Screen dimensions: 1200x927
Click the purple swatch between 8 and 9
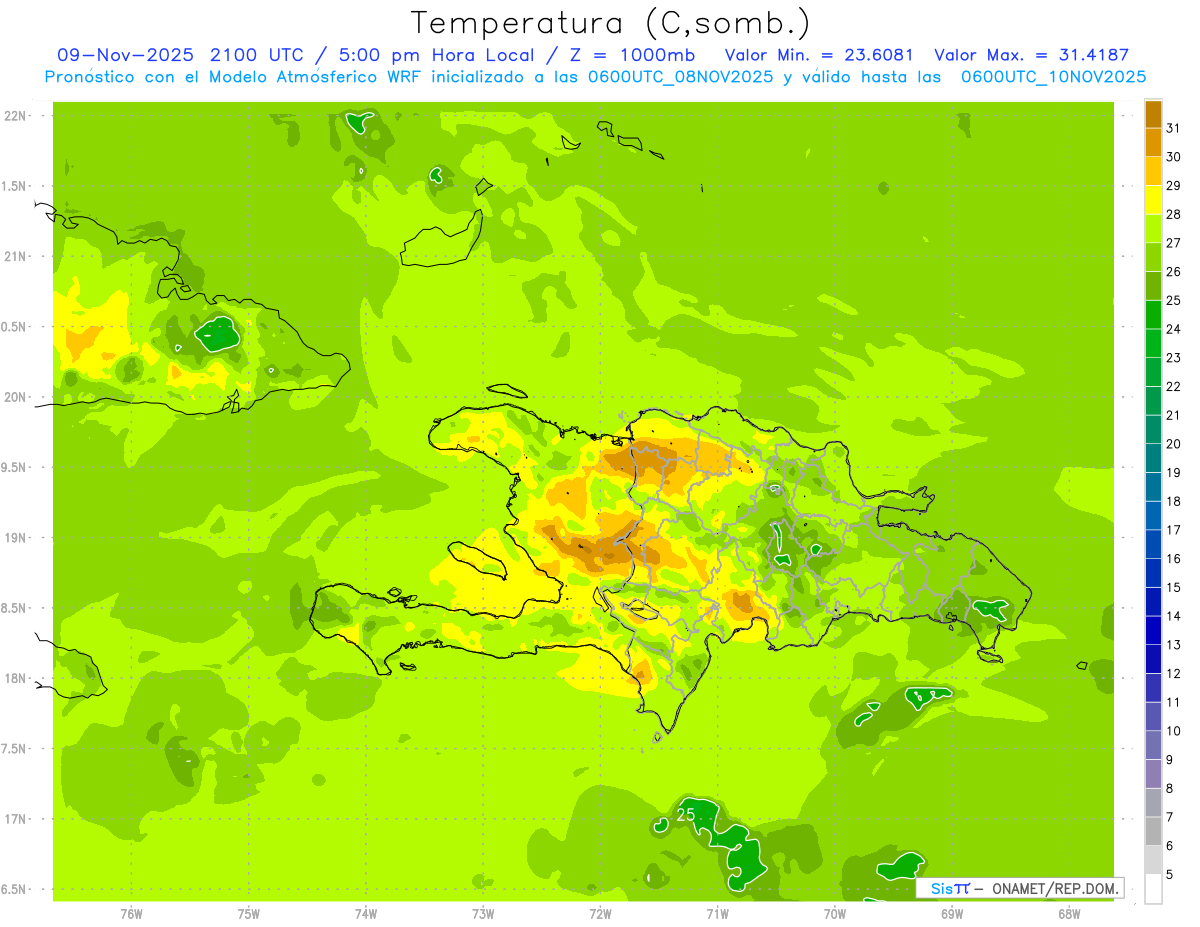click(x=1154, y=774)
